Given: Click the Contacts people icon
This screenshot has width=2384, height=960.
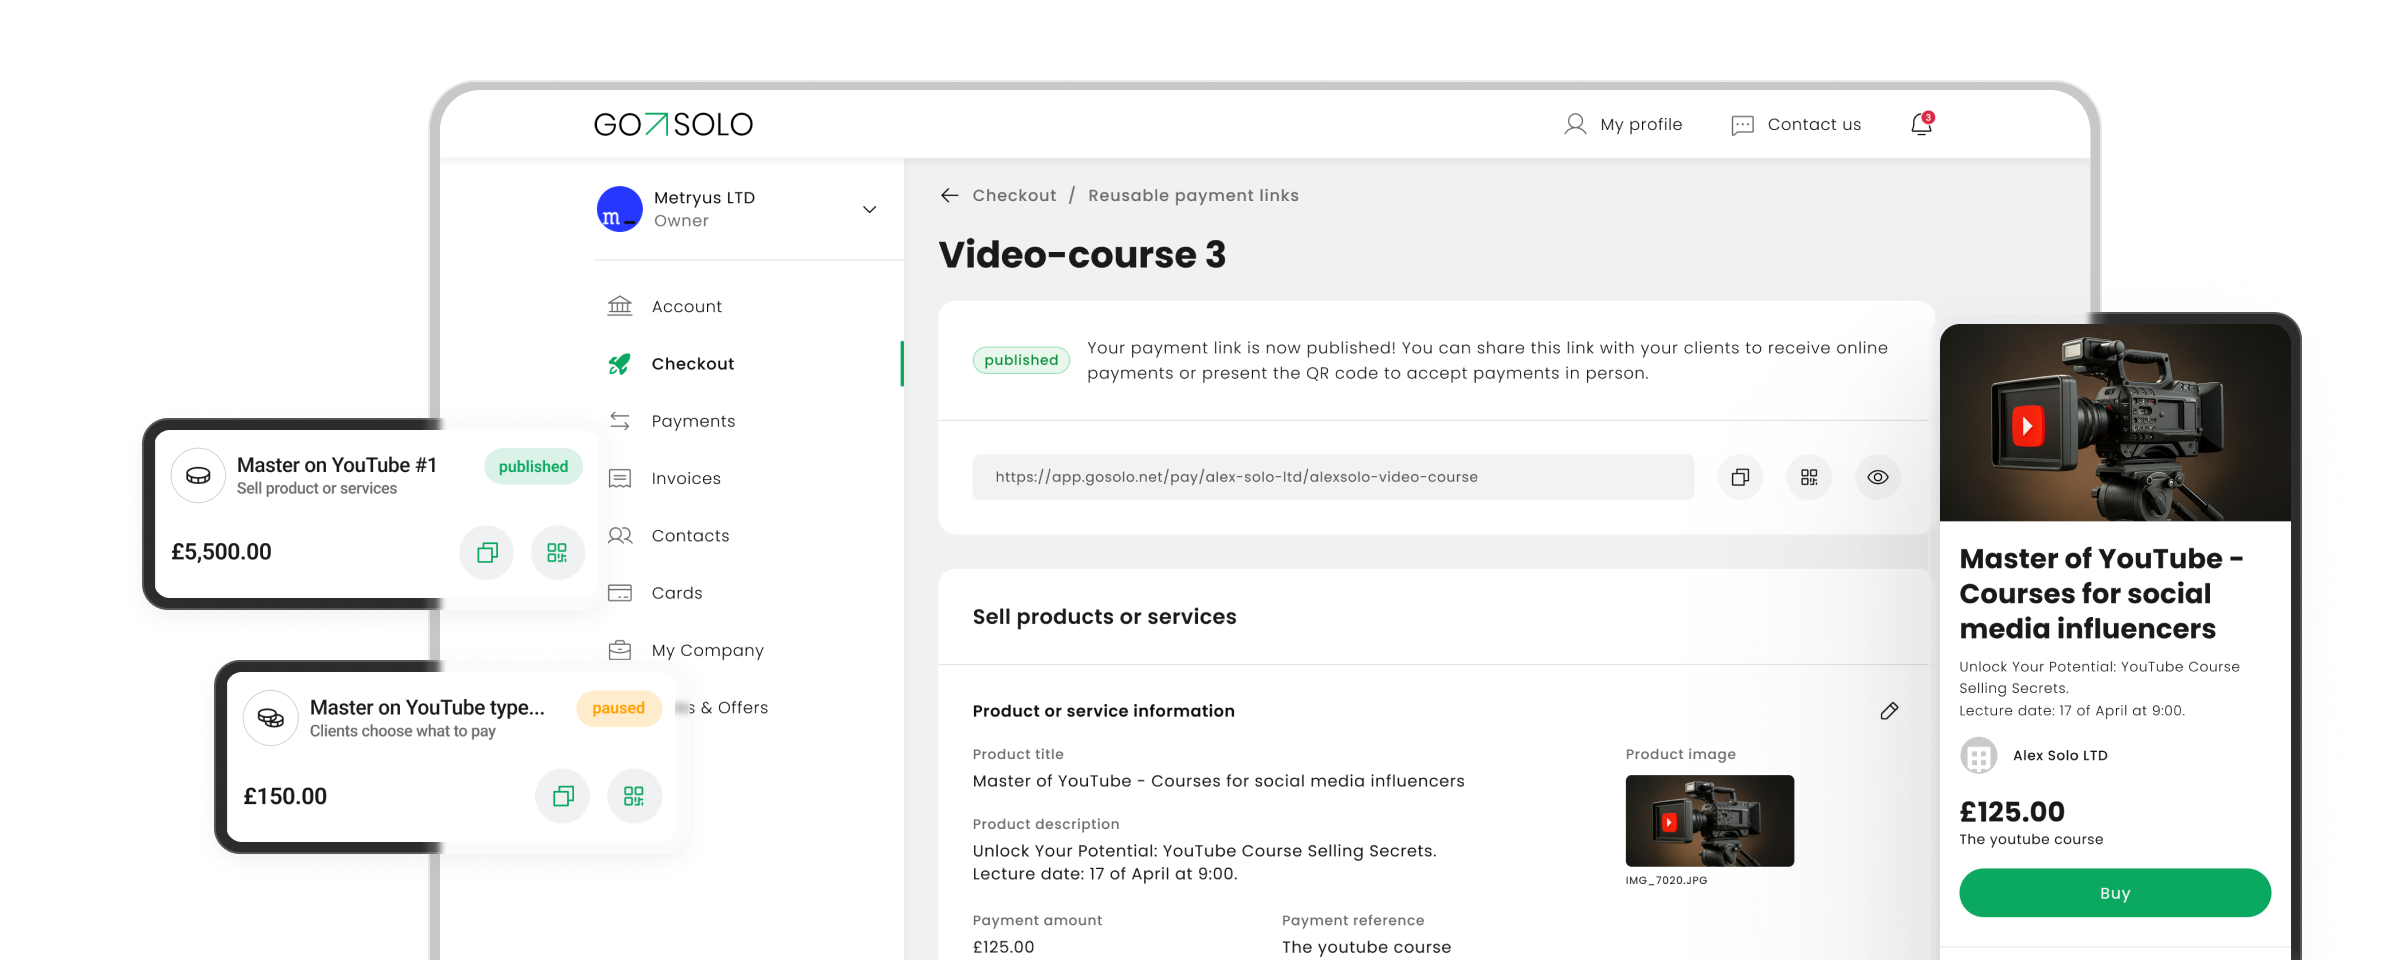Looking at the screenshot, I should [620, 536].
